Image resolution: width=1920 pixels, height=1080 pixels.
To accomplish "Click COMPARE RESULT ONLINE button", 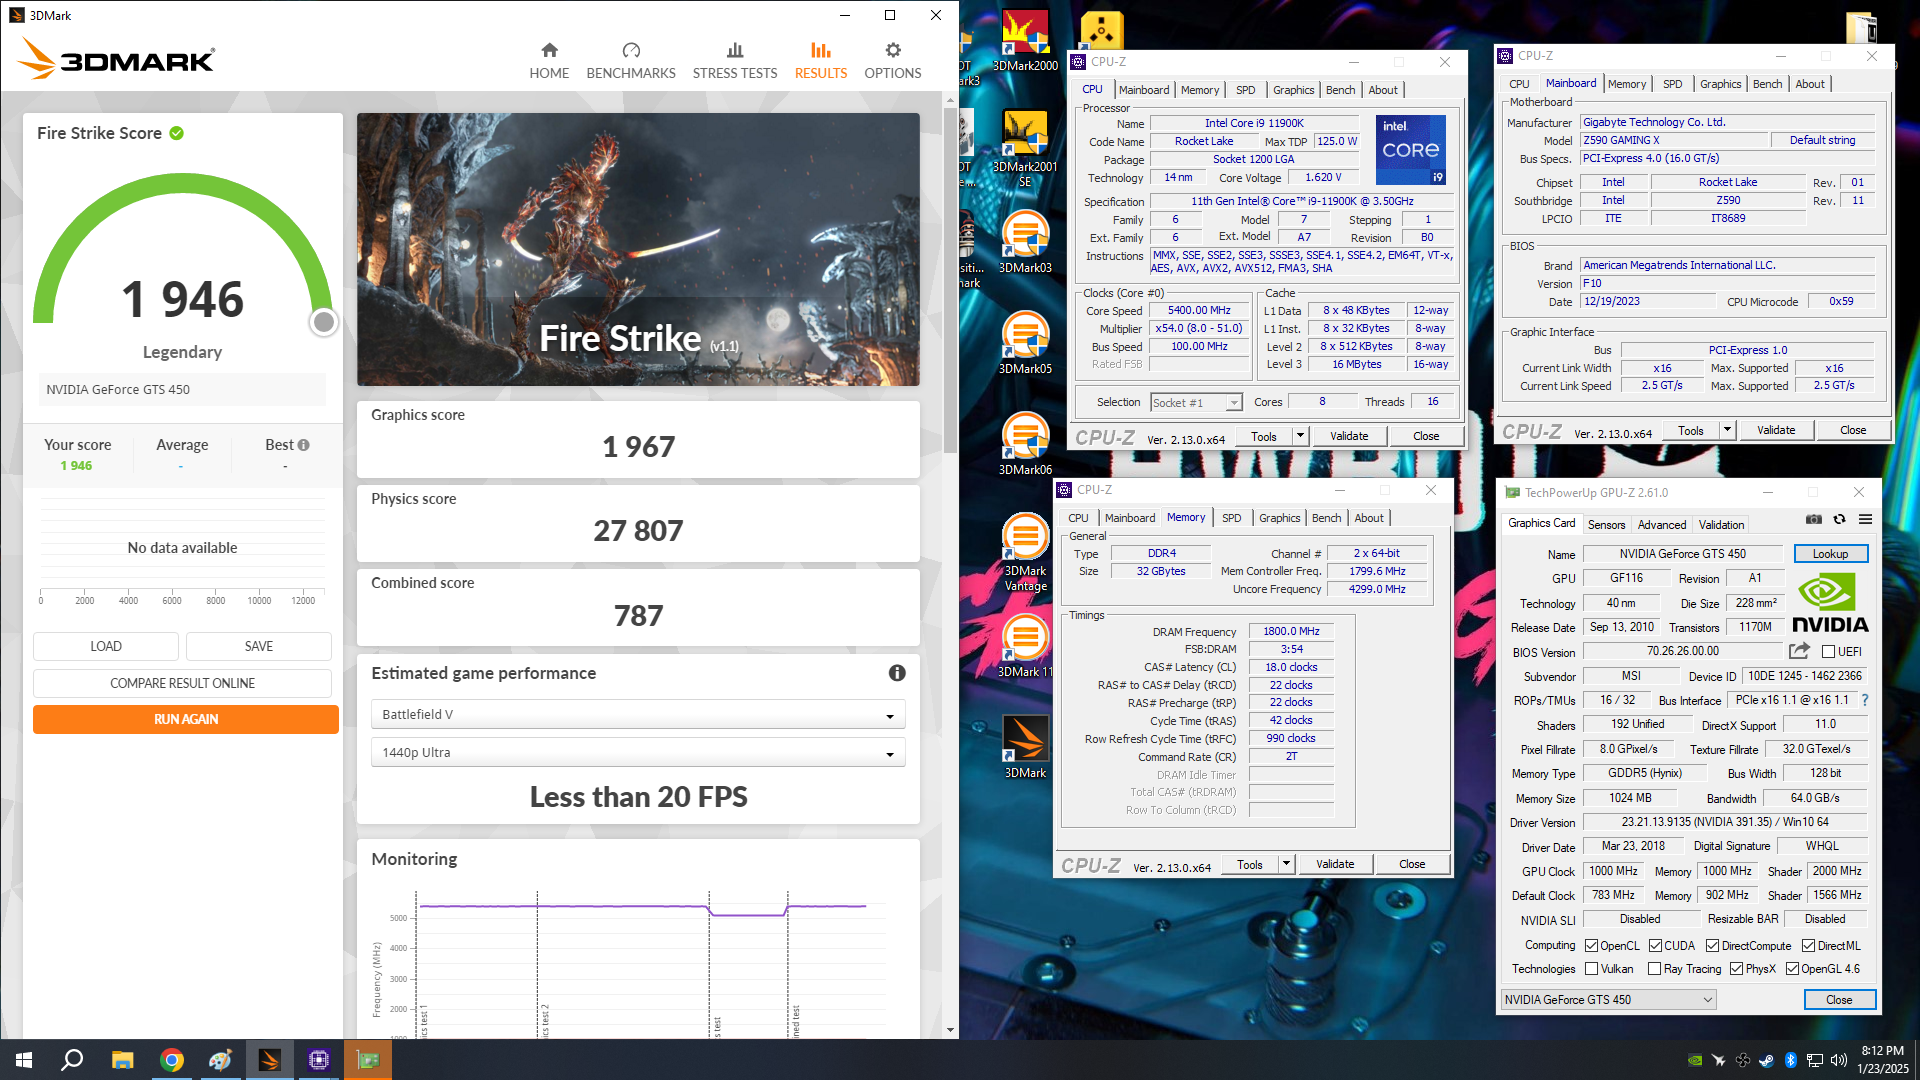I will pos(182,683).
